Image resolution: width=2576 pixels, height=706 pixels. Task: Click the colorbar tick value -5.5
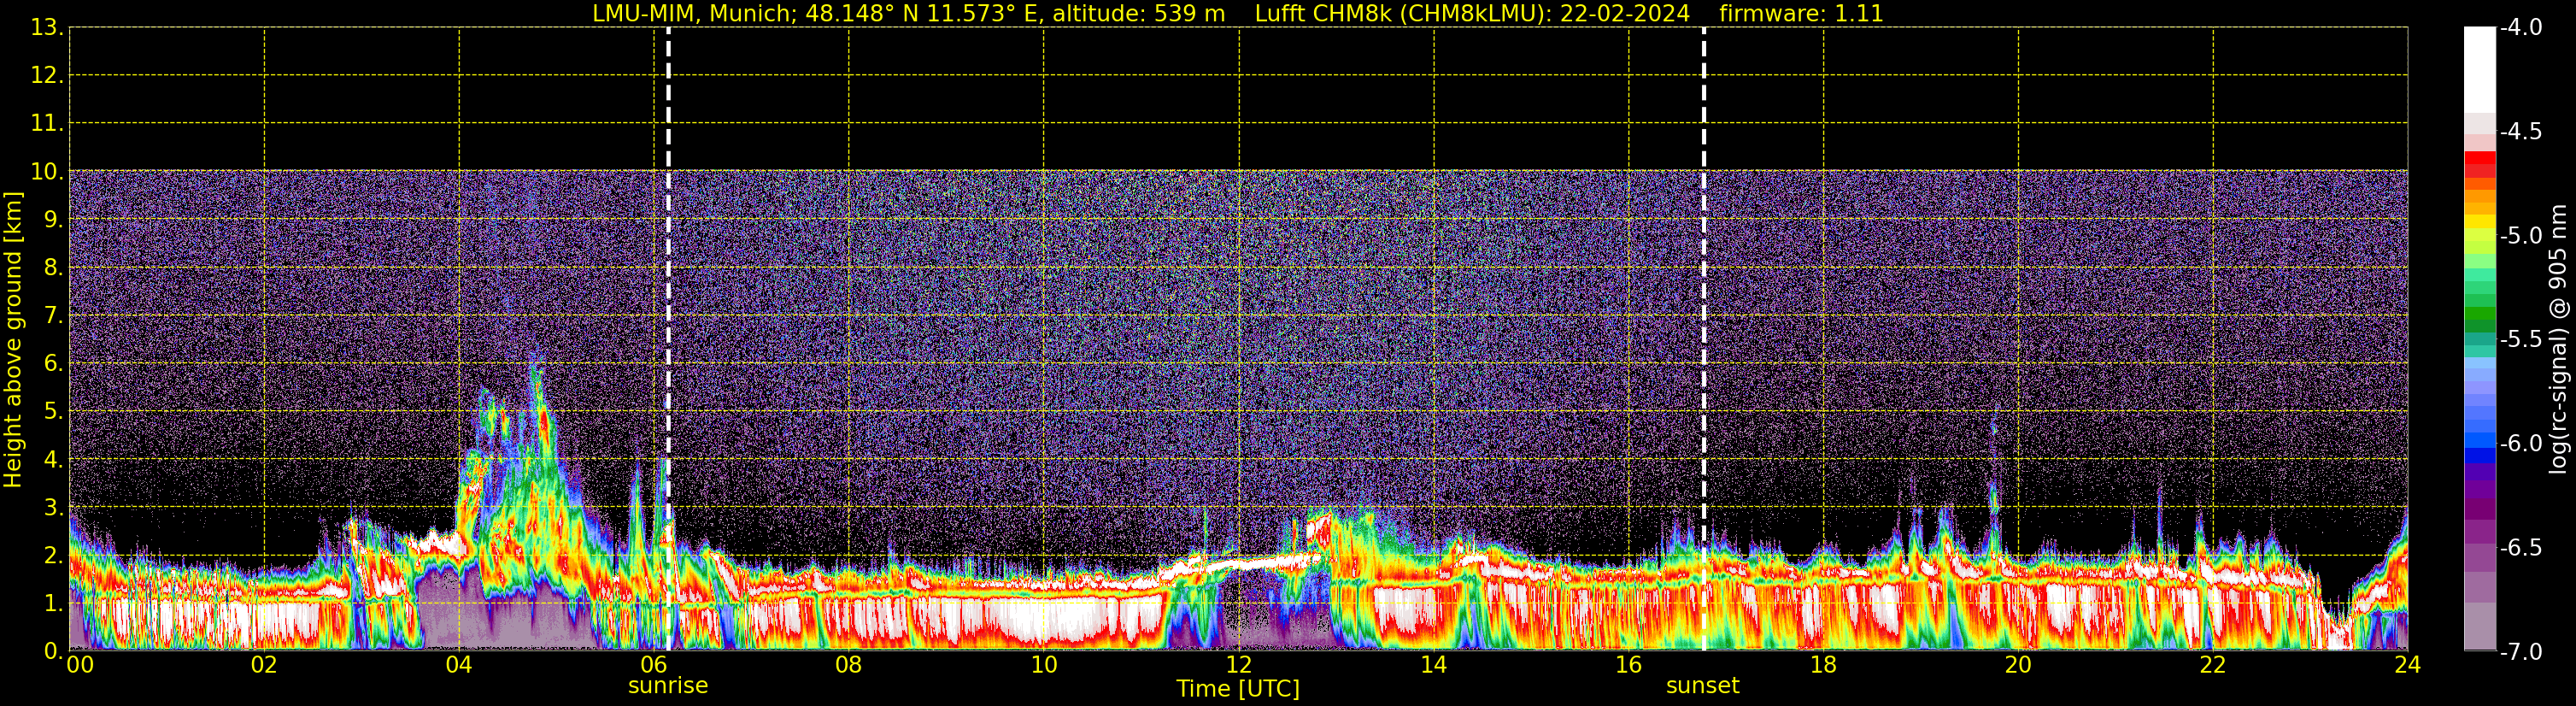click(x=2521, y=340)
